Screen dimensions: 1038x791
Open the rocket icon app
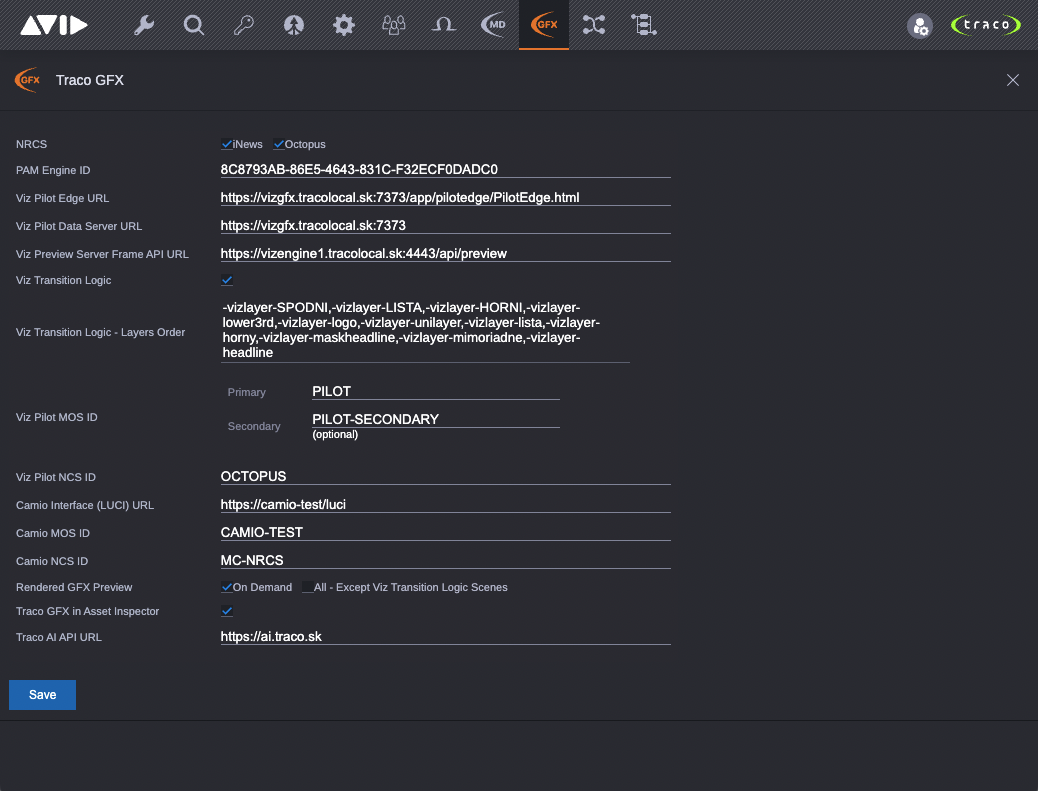[294, 25]
